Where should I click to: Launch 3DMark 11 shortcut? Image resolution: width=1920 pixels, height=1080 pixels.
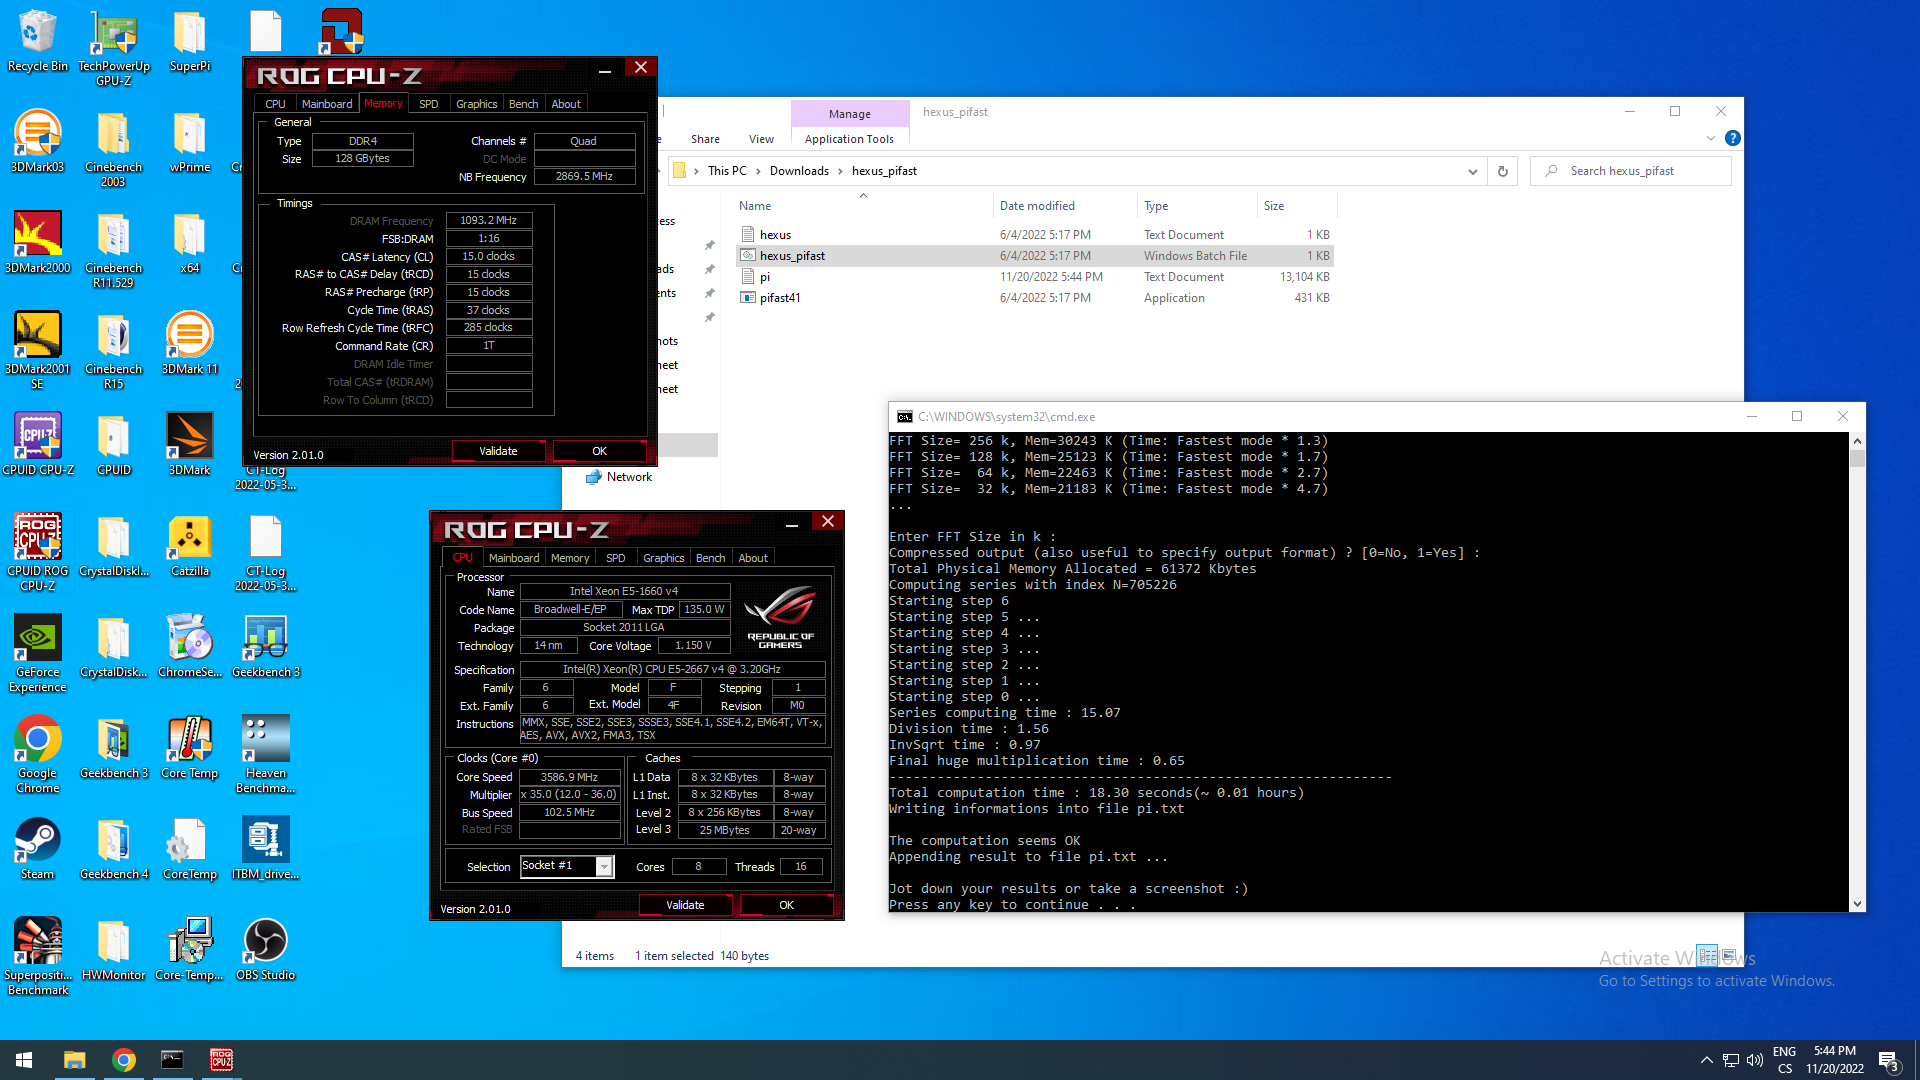coord(189,344)
